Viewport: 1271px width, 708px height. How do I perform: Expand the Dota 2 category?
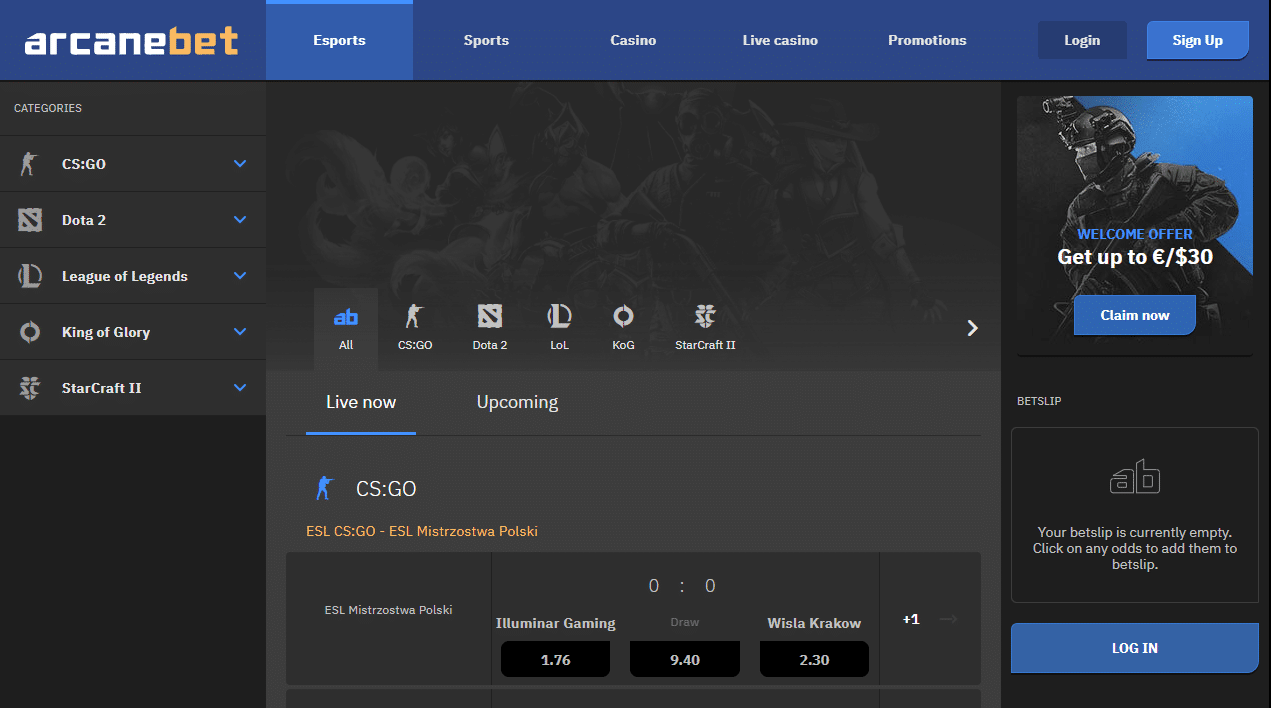[x=240, y=220]
